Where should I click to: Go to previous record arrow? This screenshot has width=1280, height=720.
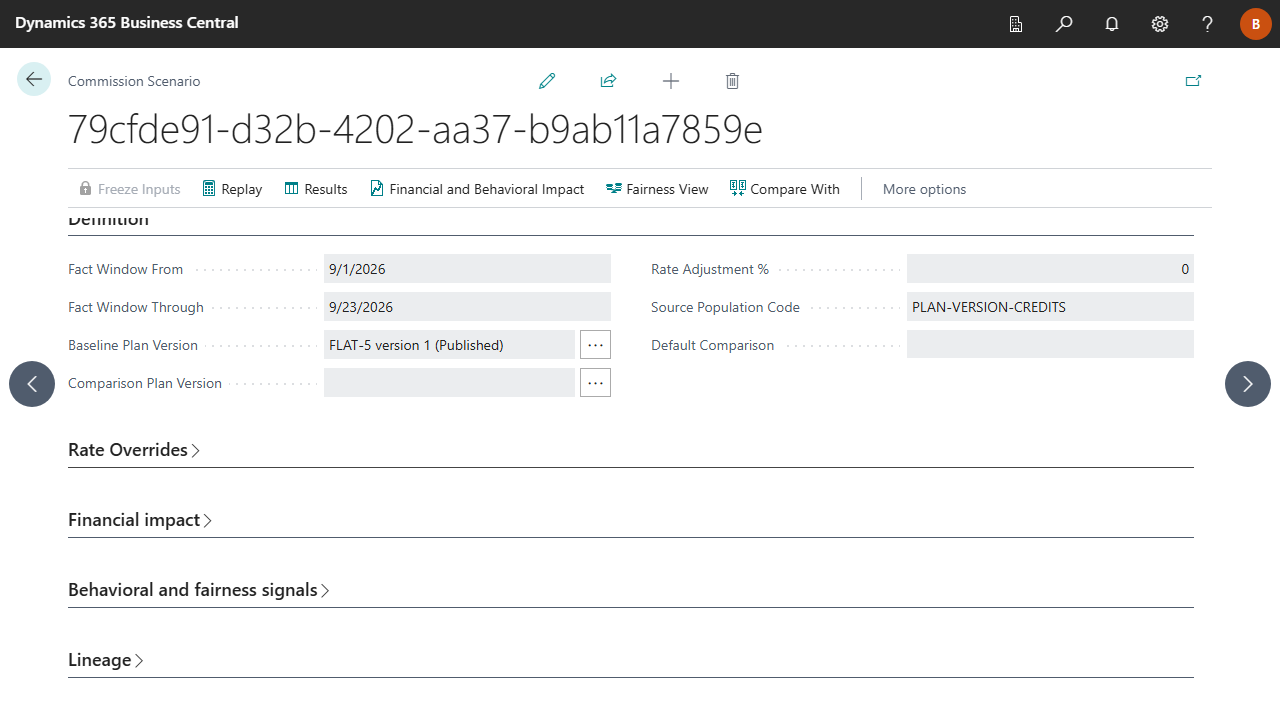32,384
